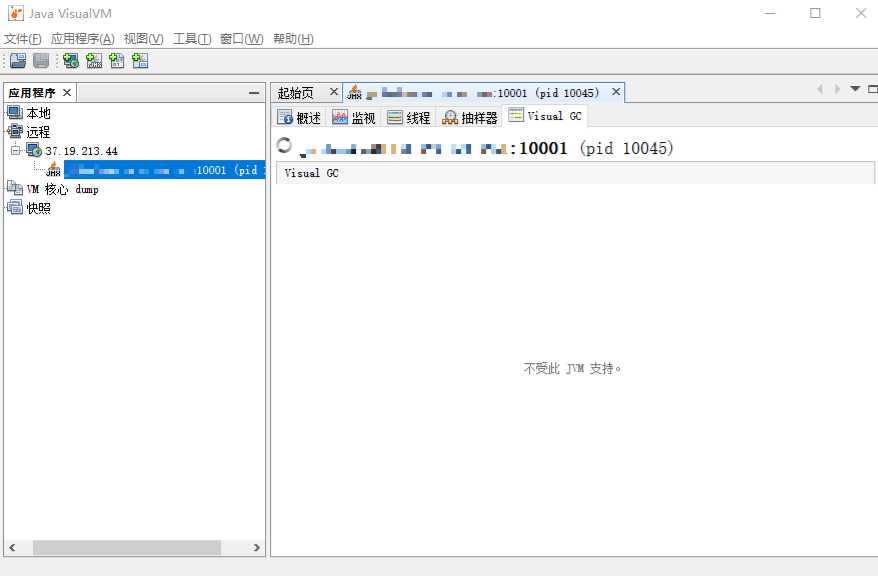This screenshot has height=576, width=878.
Task: Click the Java VisualVM title bar icon
Action: click(x=16, y=13)
